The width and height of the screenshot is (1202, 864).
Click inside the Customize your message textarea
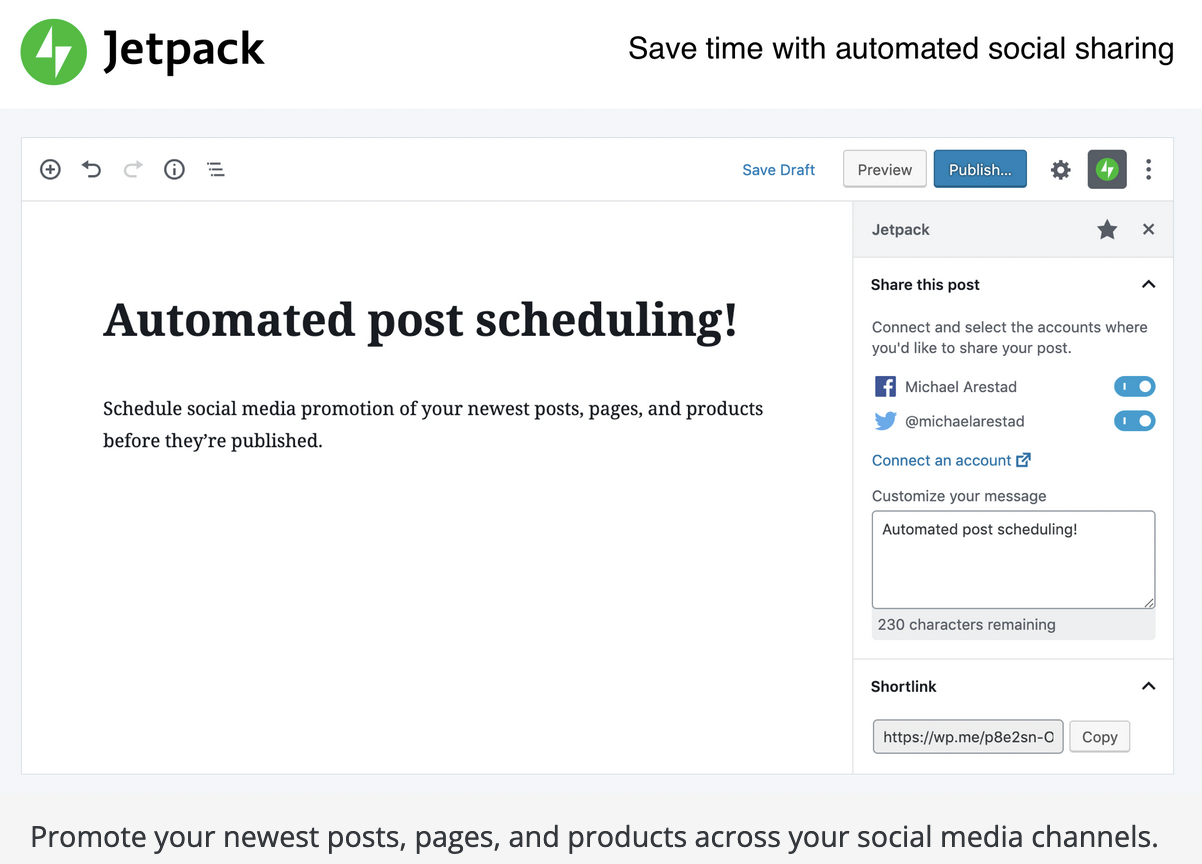pos(1012,560)
